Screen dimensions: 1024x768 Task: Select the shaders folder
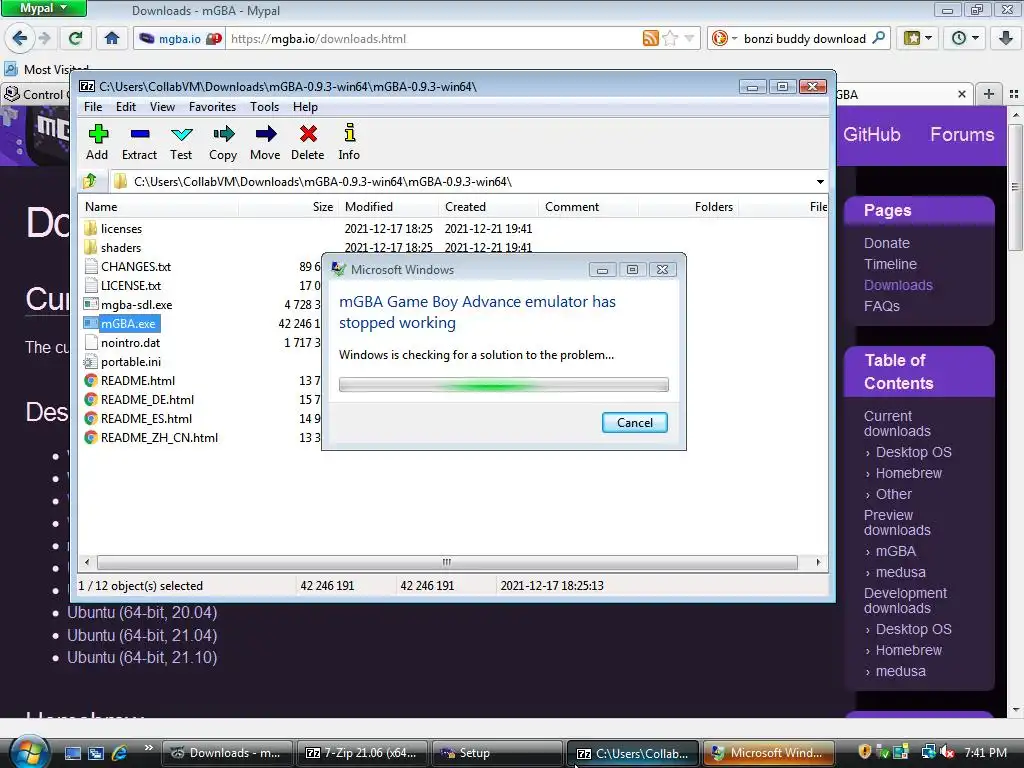[121, 248]
